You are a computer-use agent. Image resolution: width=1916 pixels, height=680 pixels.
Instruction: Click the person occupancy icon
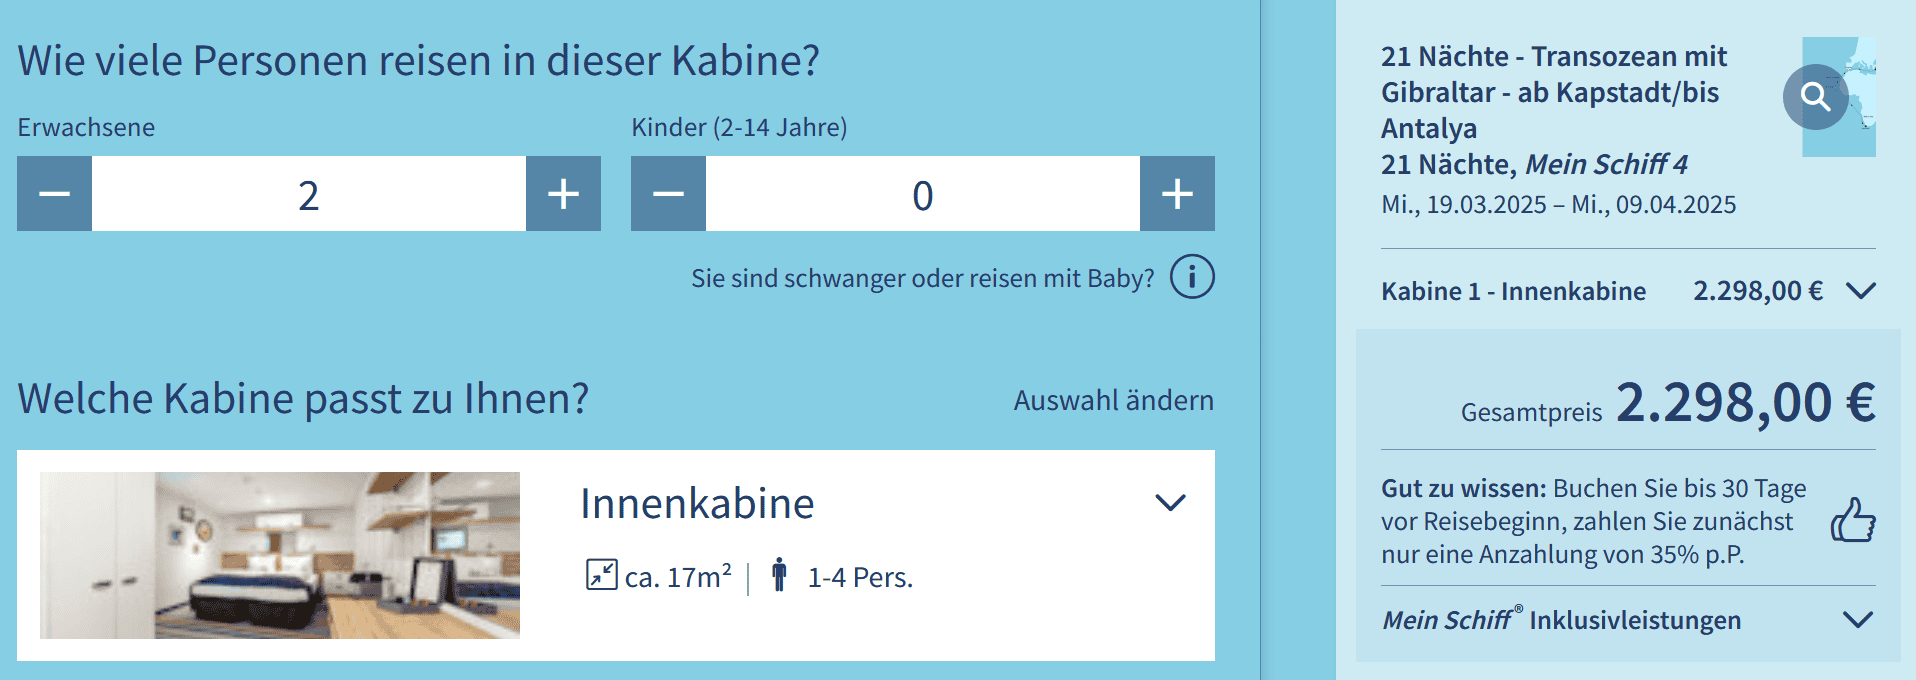point(779,575)
